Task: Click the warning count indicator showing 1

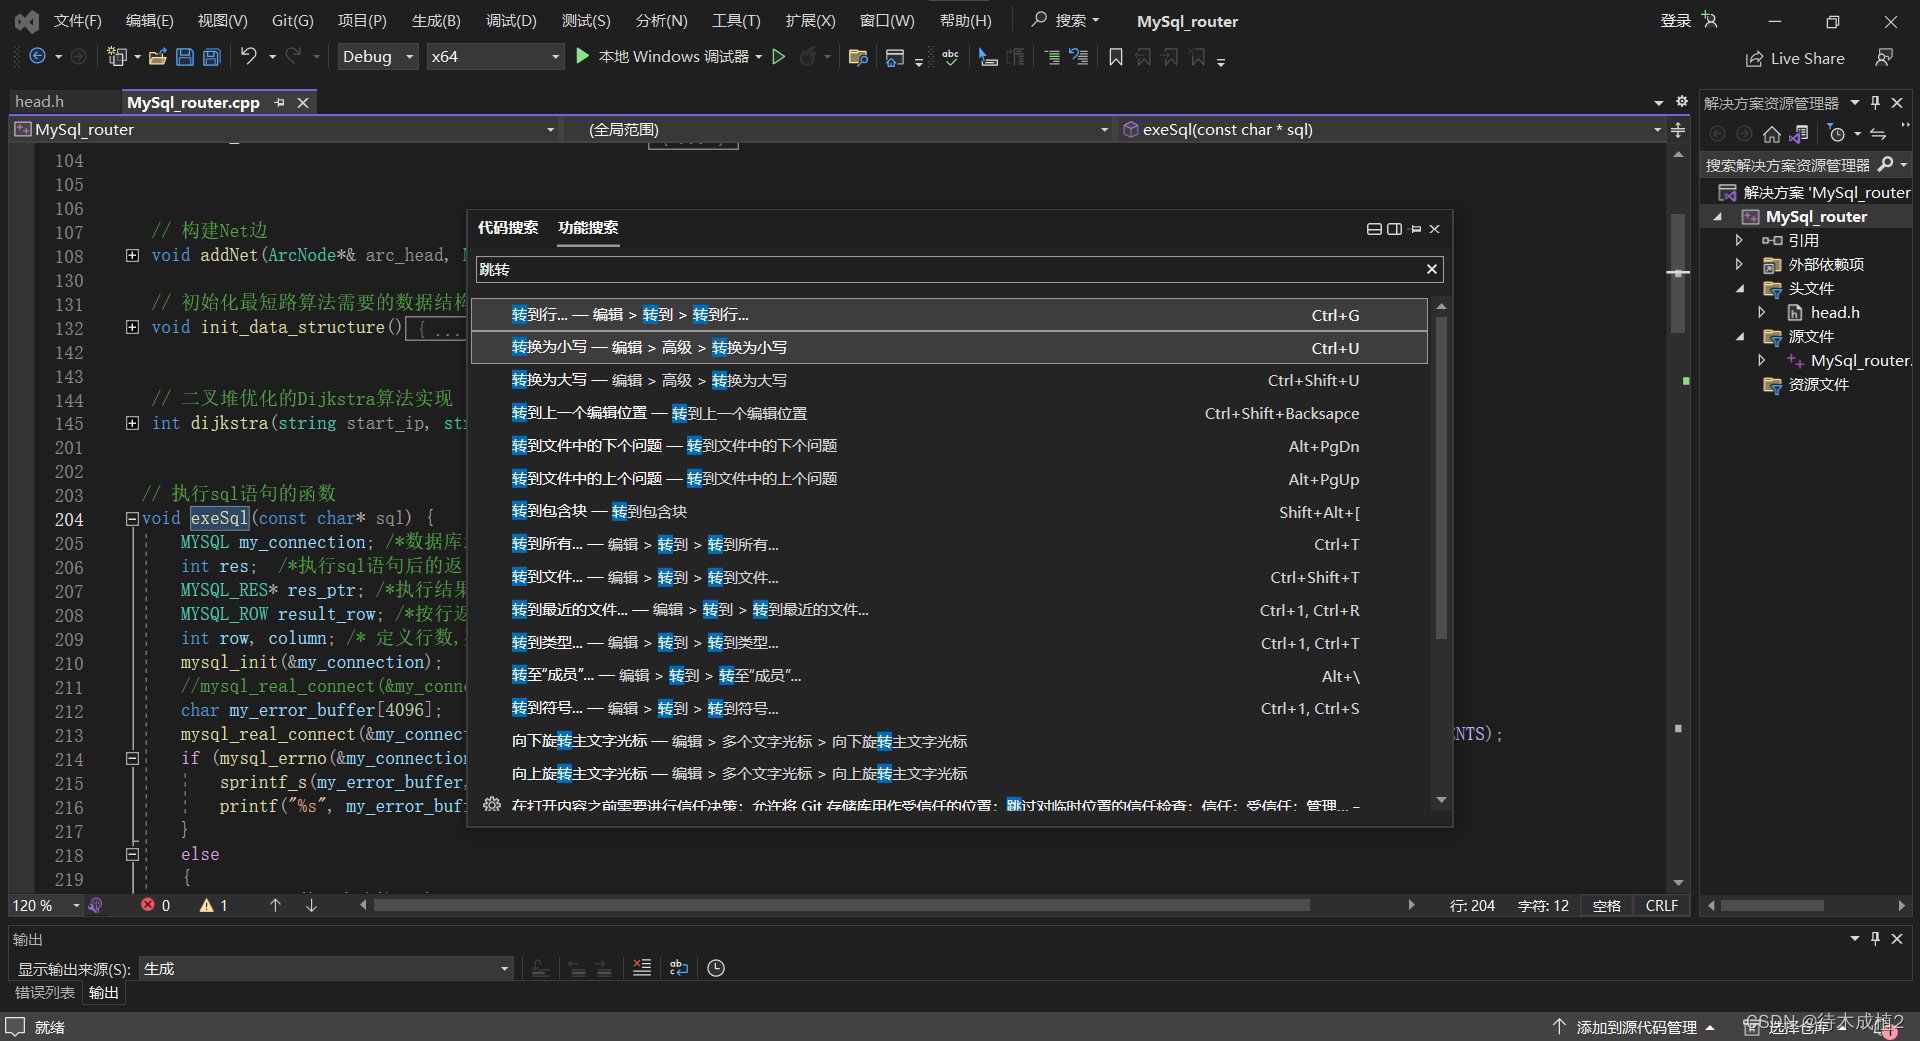Action: tap(214, 905)
